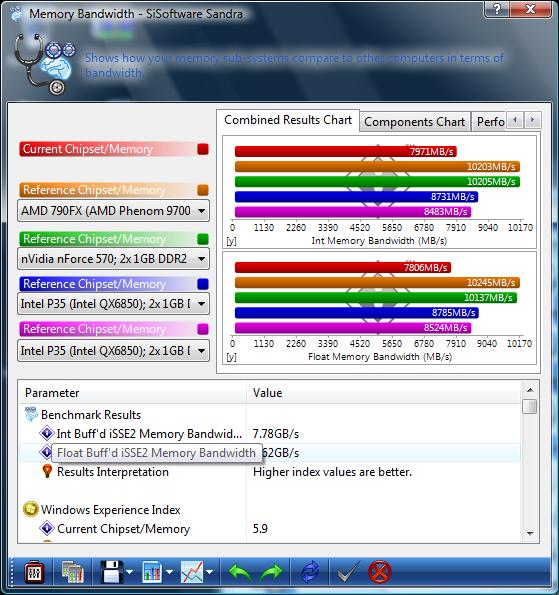Switch to Components Chart tab
This screenshot has width=559, height=595.
pos(414,122)
